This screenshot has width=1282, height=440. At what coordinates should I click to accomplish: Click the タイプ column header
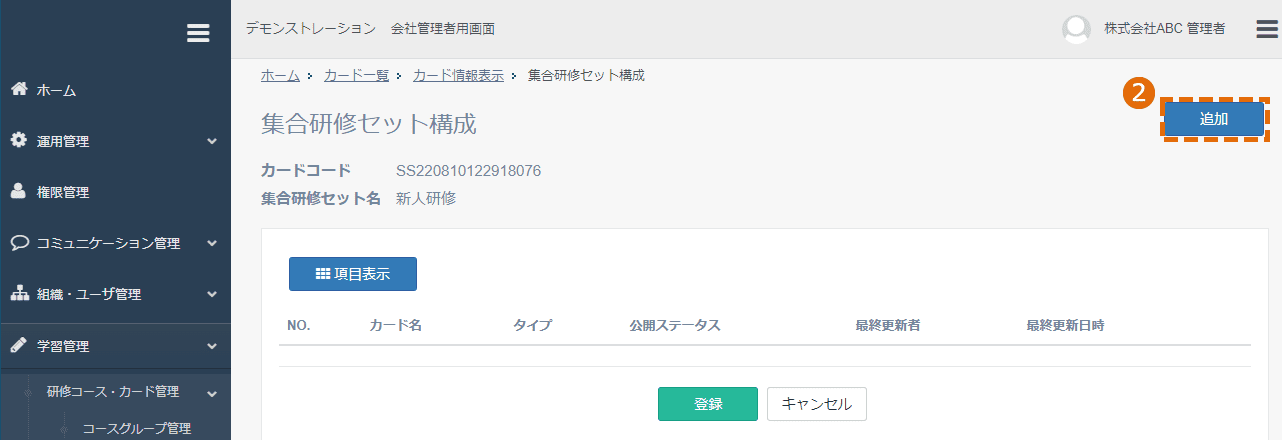(x=532, y=325)
